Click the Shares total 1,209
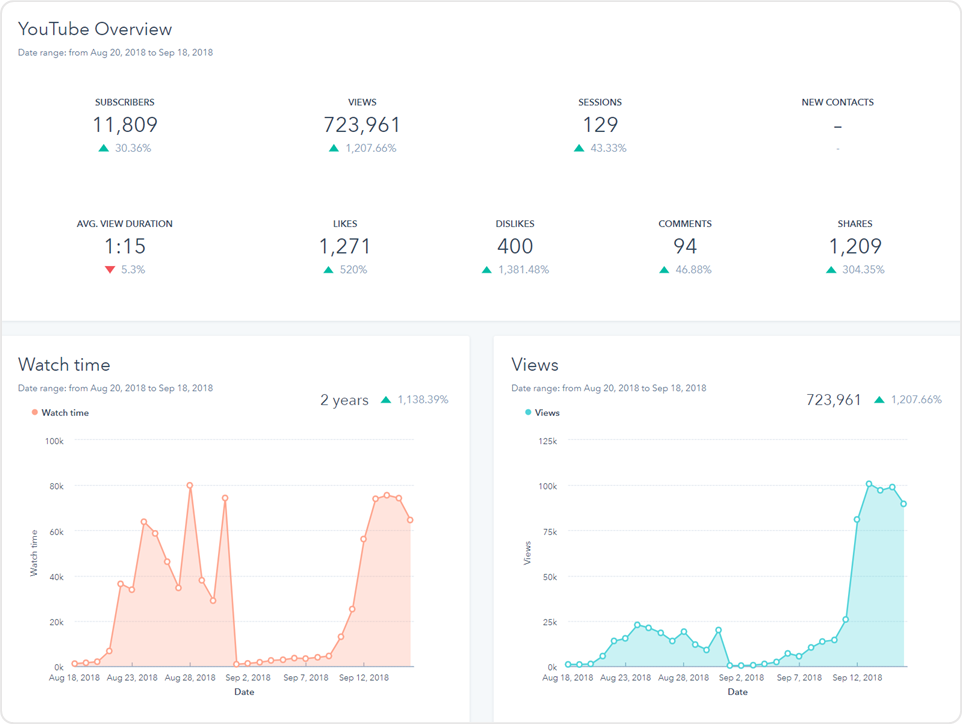The width and height of the screenshot is (962, 724). click(855, 246)
